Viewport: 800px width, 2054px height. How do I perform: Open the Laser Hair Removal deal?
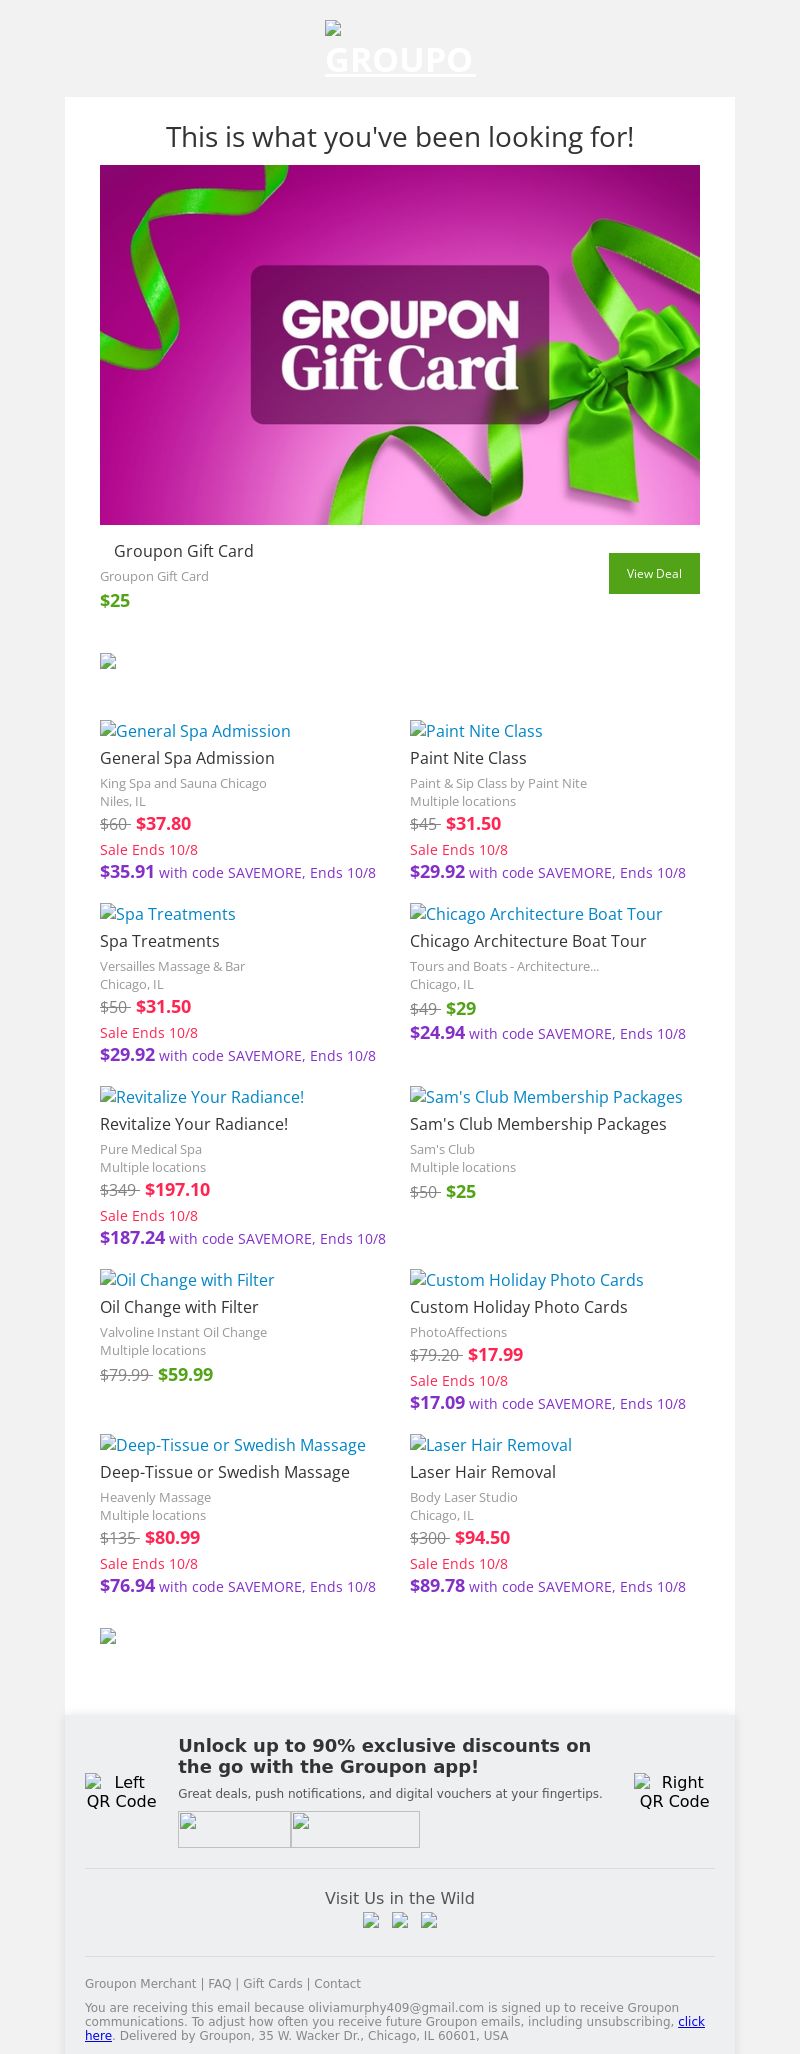click(x=491, y=1445)
